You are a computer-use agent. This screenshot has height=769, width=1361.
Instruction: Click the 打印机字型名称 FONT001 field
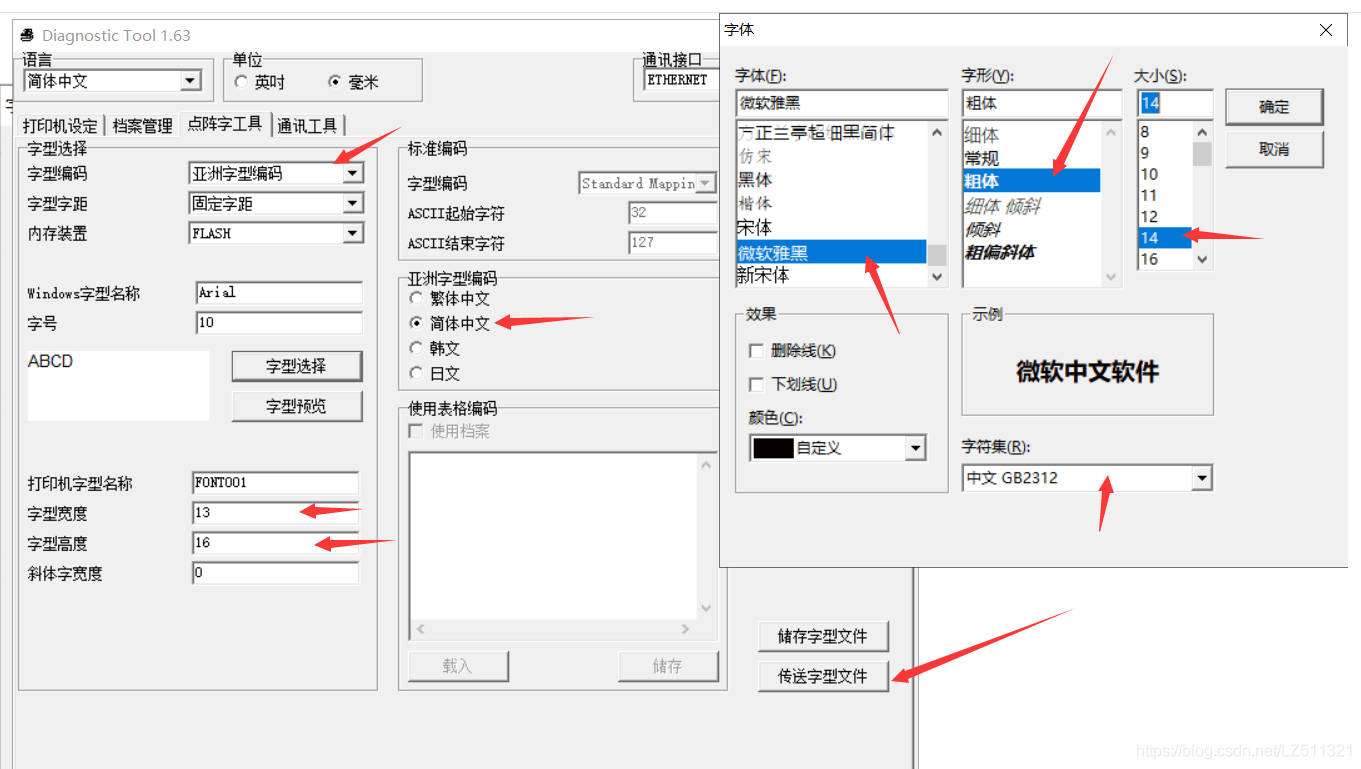coord(275,482)
